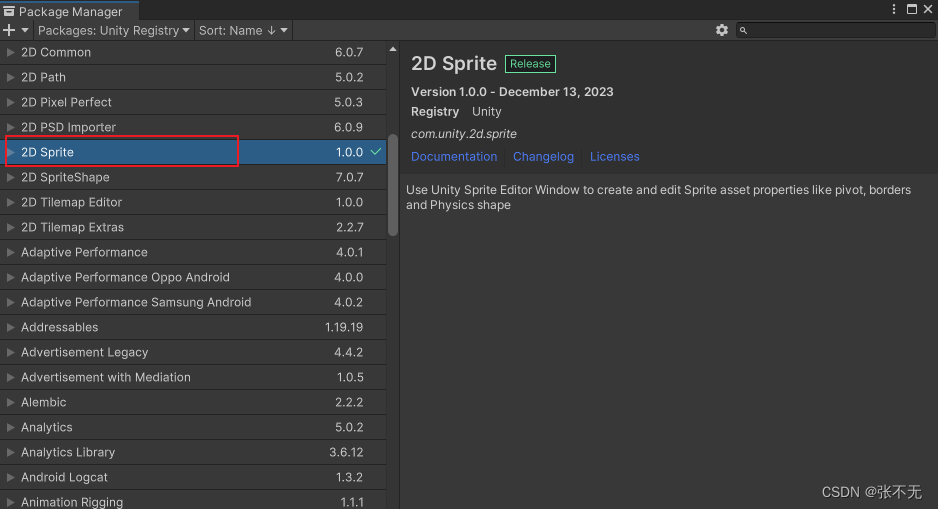Viewport: 938px width, 509px height.
Task: Select the Analytics package
Action: pyautogui.click(x=193, y=428)
